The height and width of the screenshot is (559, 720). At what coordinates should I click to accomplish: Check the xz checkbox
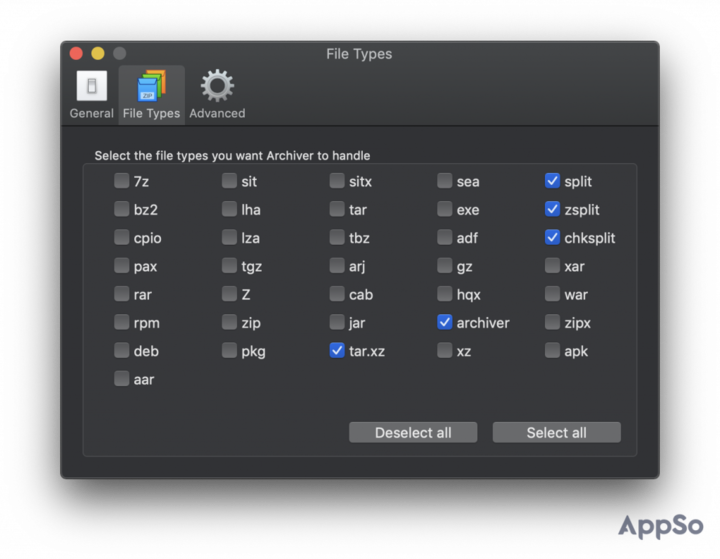[444, 350]
